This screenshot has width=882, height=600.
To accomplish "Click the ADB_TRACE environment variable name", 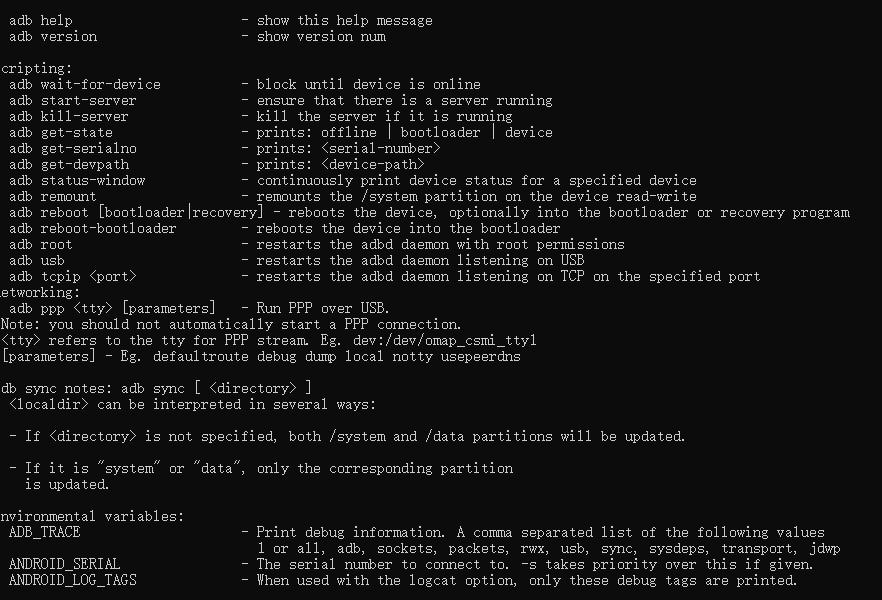I will pyautogui.click(x=45, y=532).
